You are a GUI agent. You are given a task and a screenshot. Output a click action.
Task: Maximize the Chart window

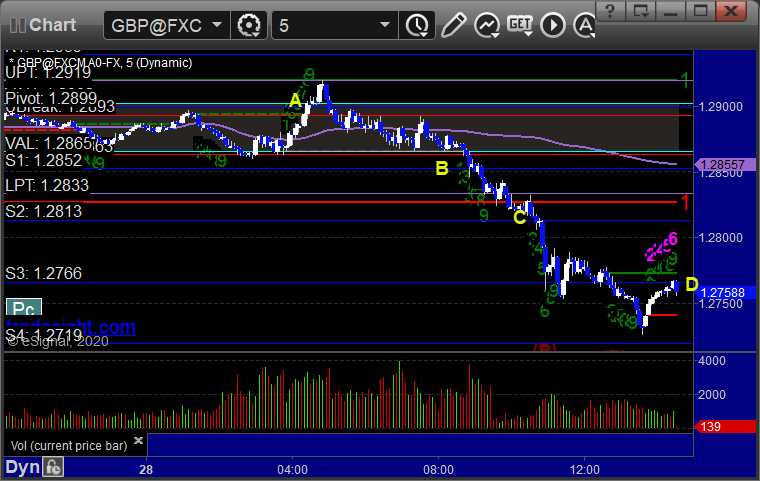[x=700, y=11]
